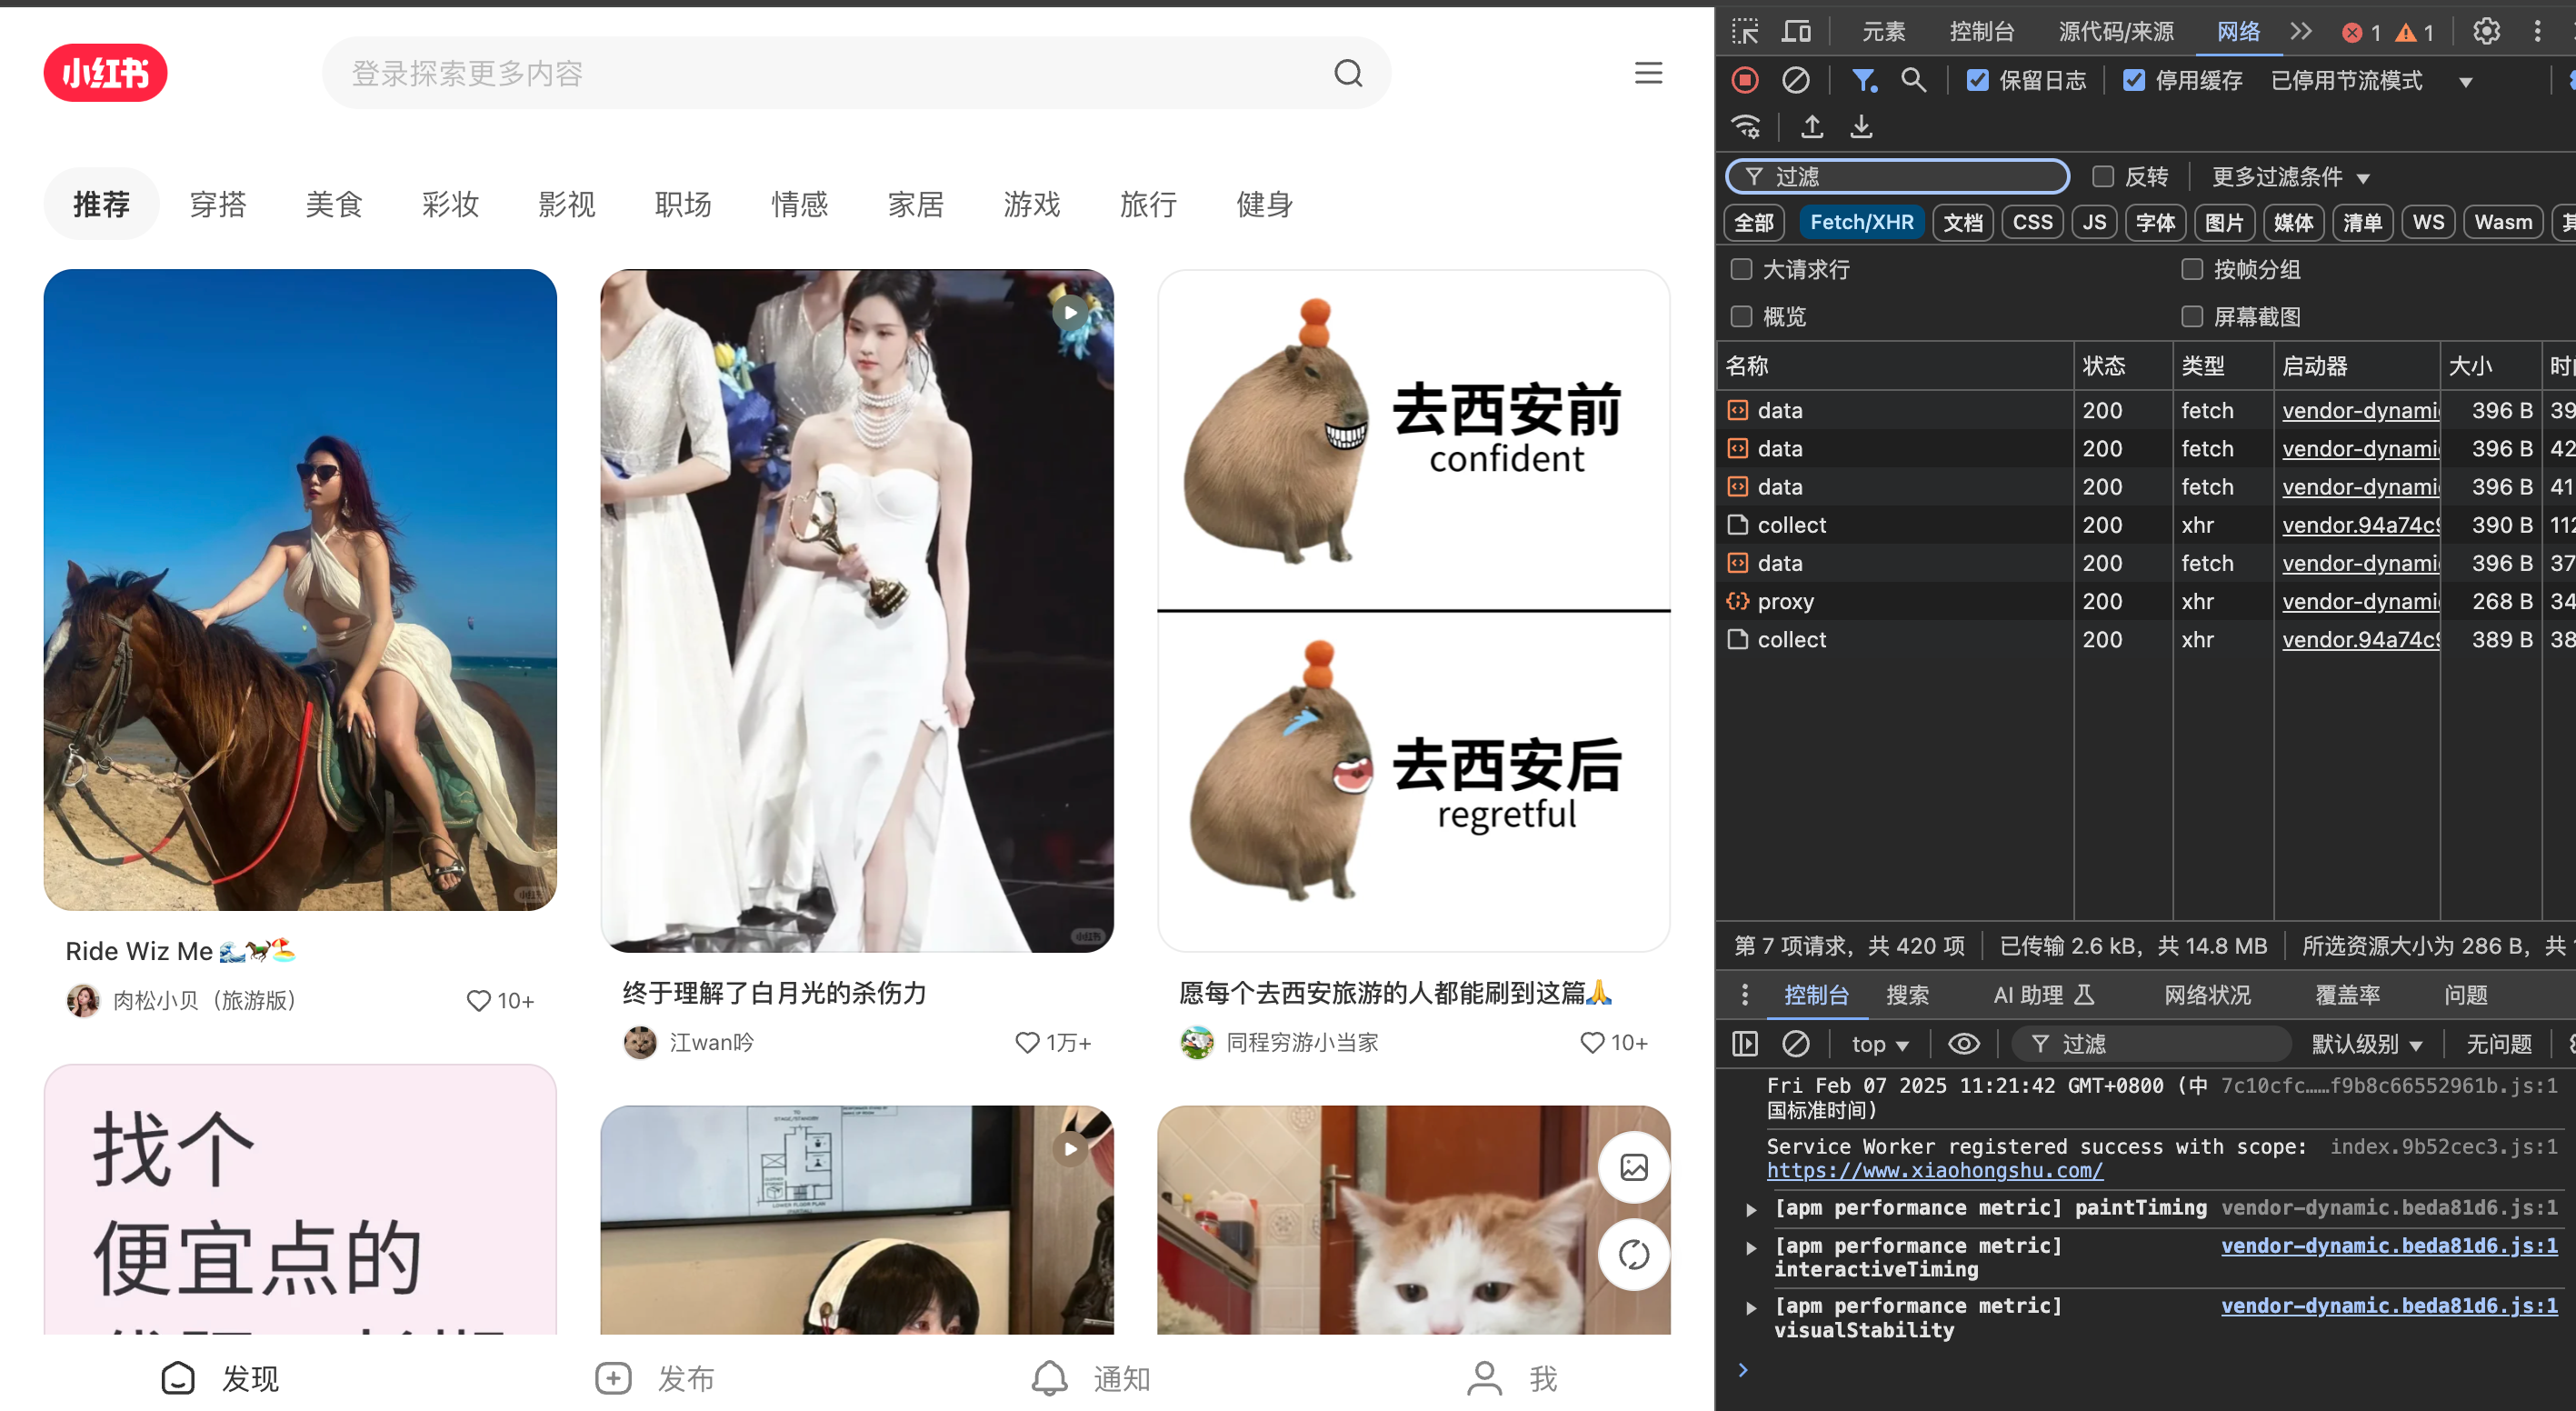Open DevTools settings gear

tap(2486, 31)
